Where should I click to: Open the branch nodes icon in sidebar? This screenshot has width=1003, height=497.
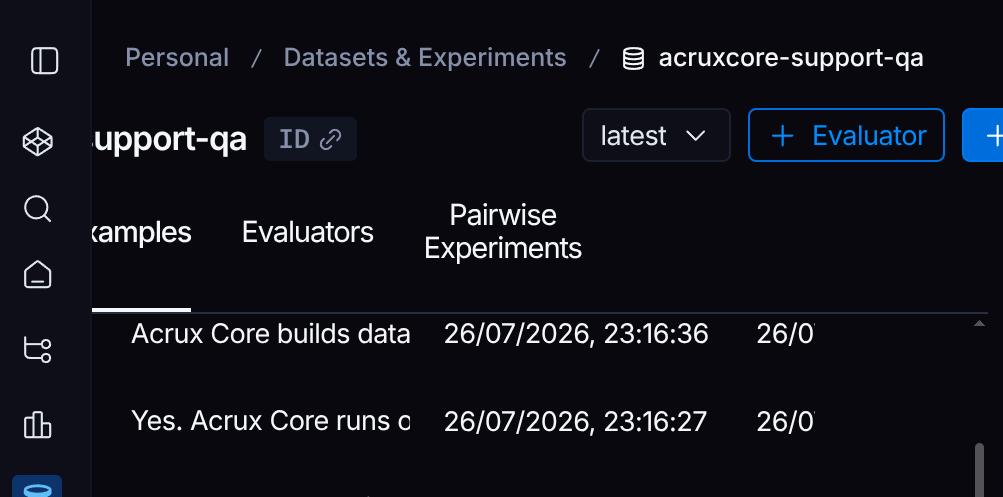(x=37, y=349)
